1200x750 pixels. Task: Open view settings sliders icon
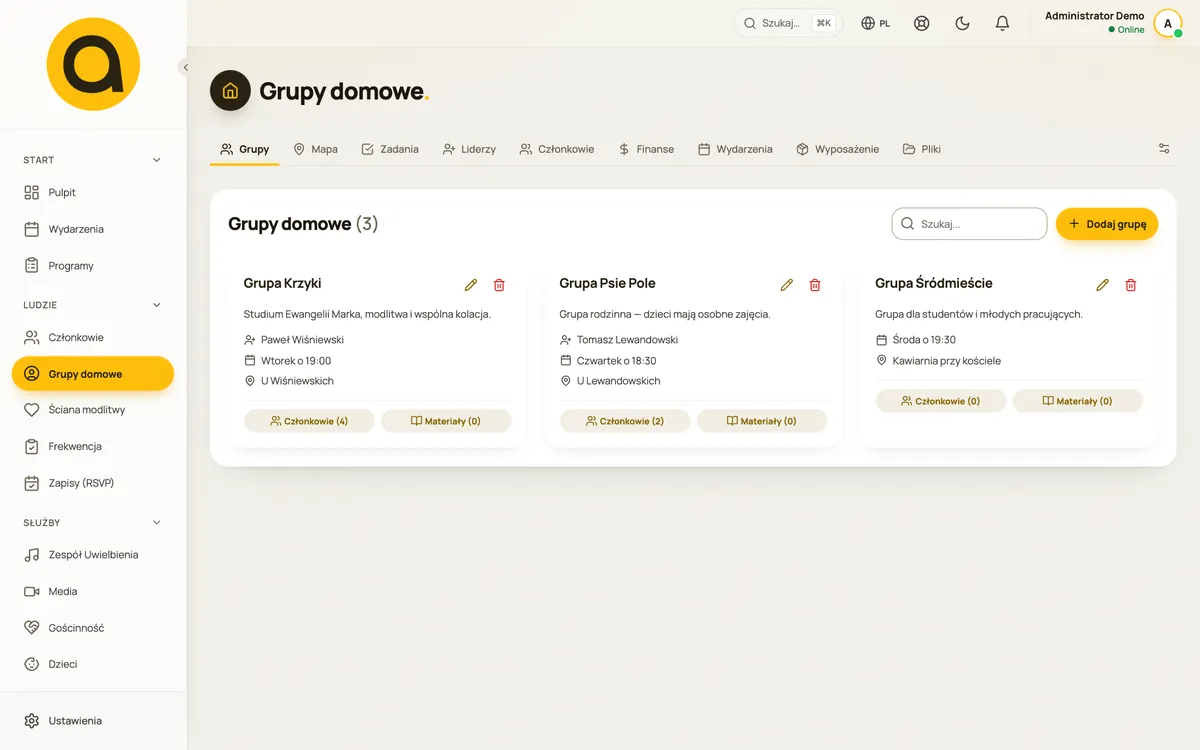pyautogui.click(x=1164, y=149)
